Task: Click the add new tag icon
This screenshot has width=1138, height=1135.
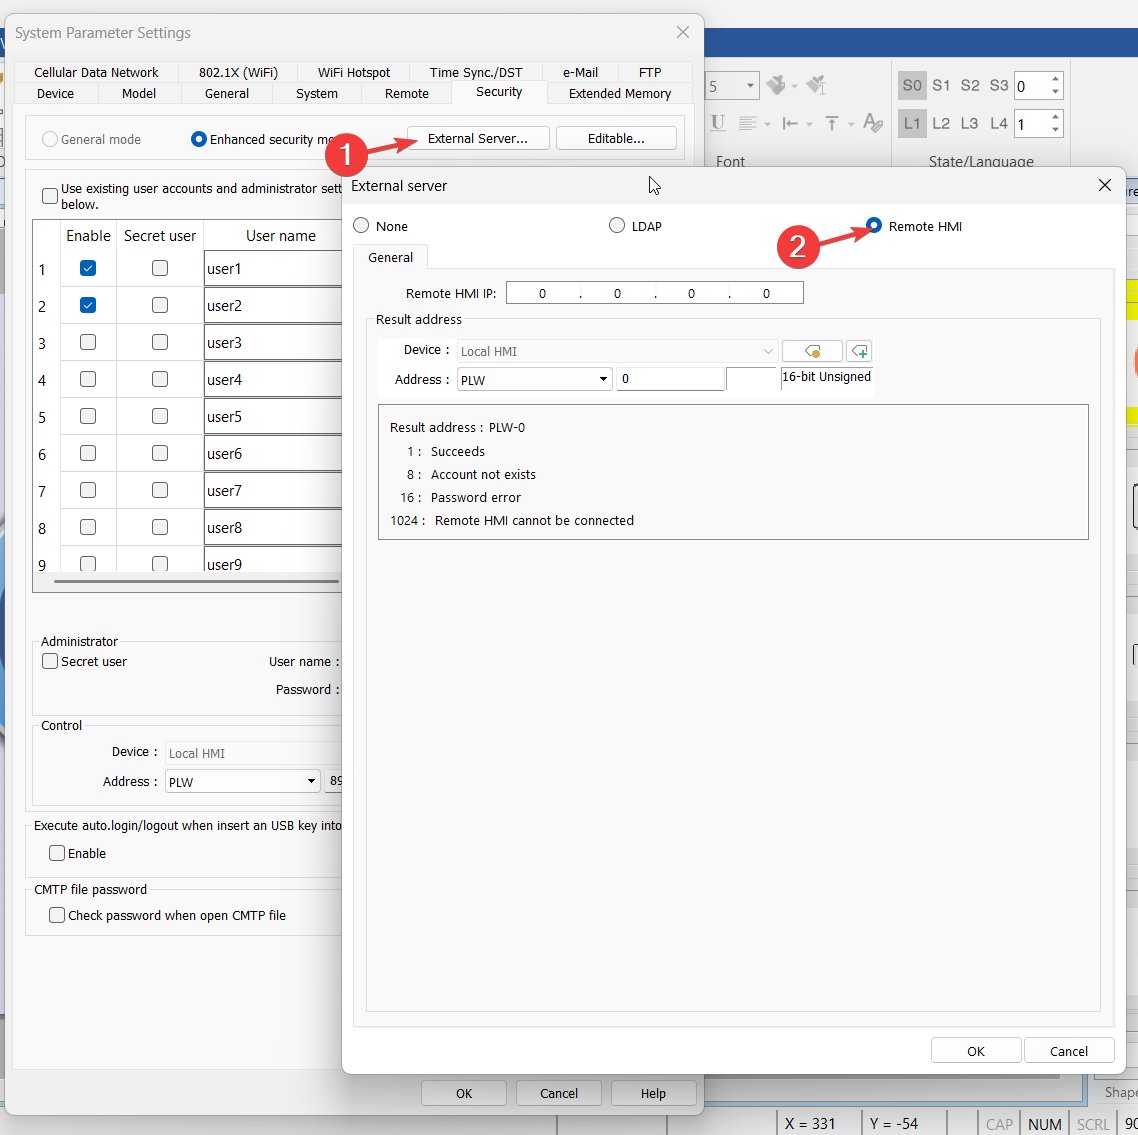Action: coord(859,351)
